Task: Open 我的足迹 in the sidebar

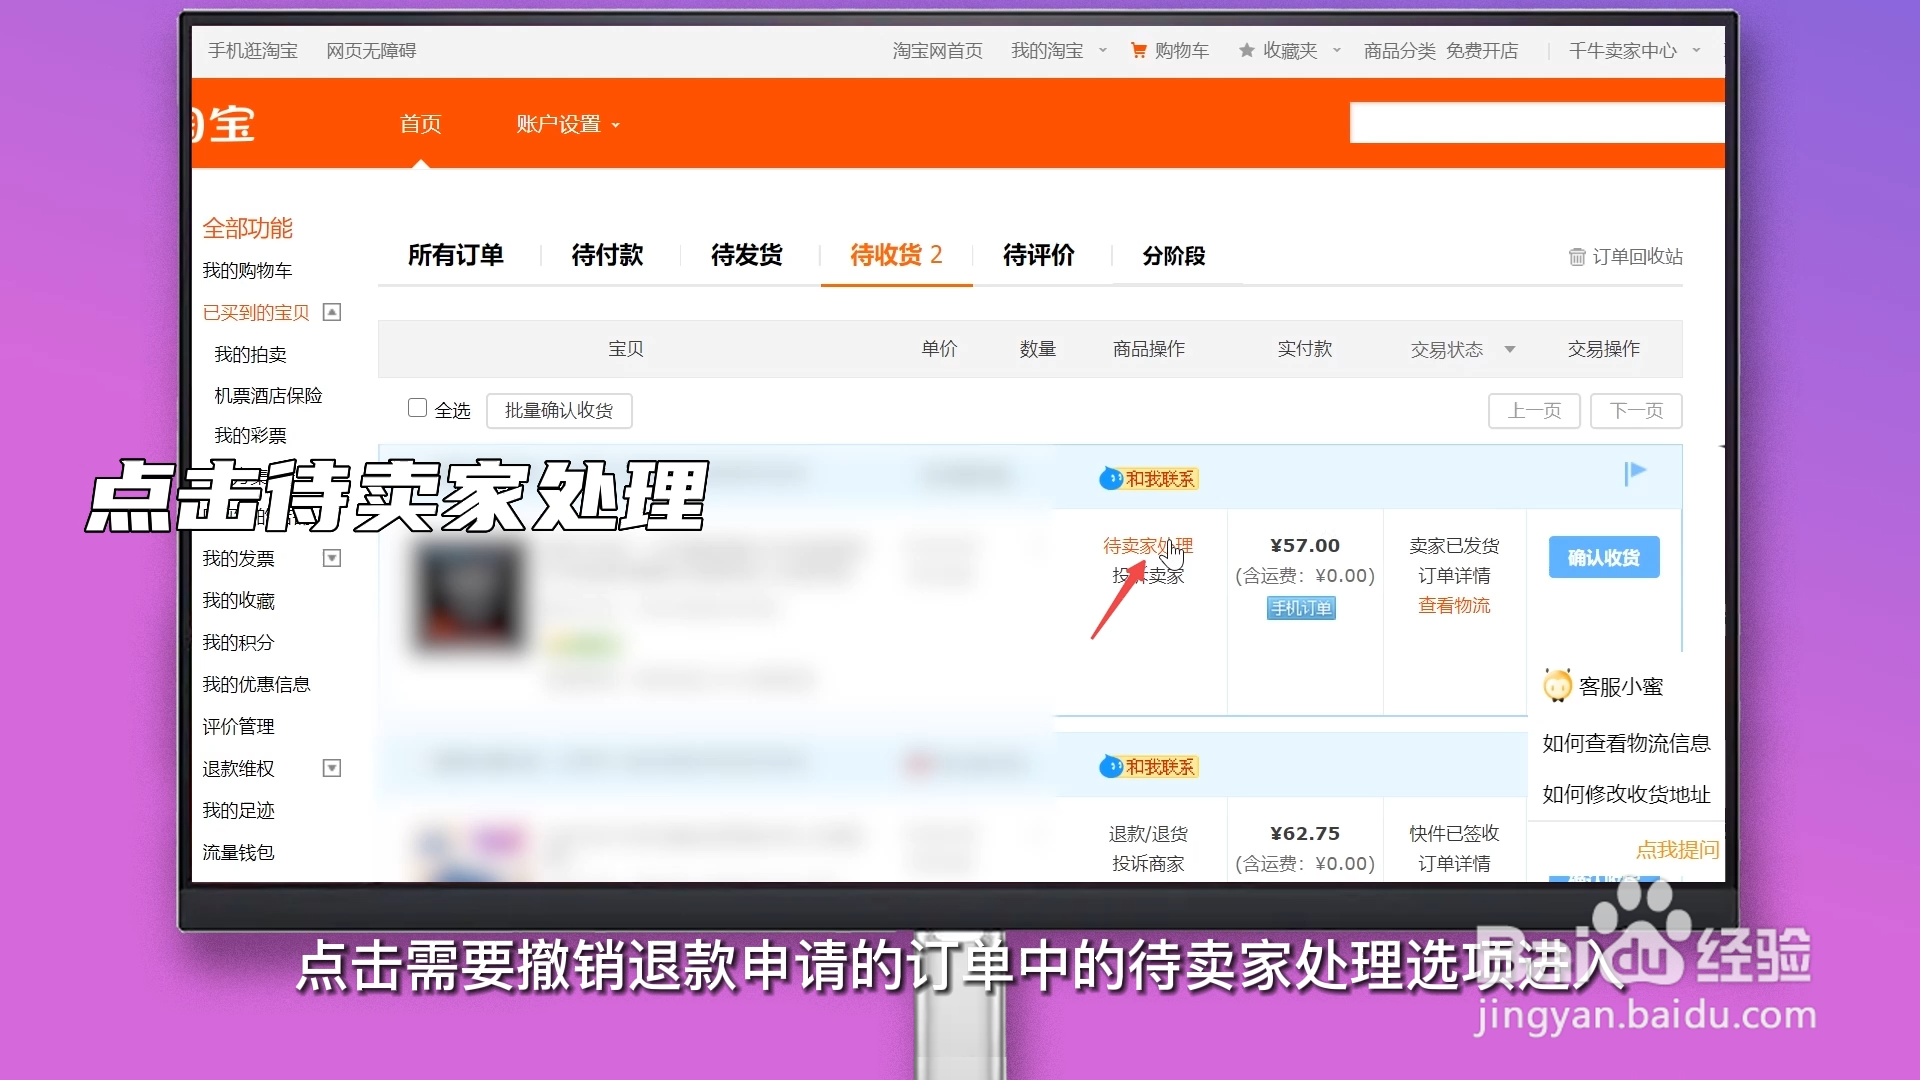Action: (238, 811)
